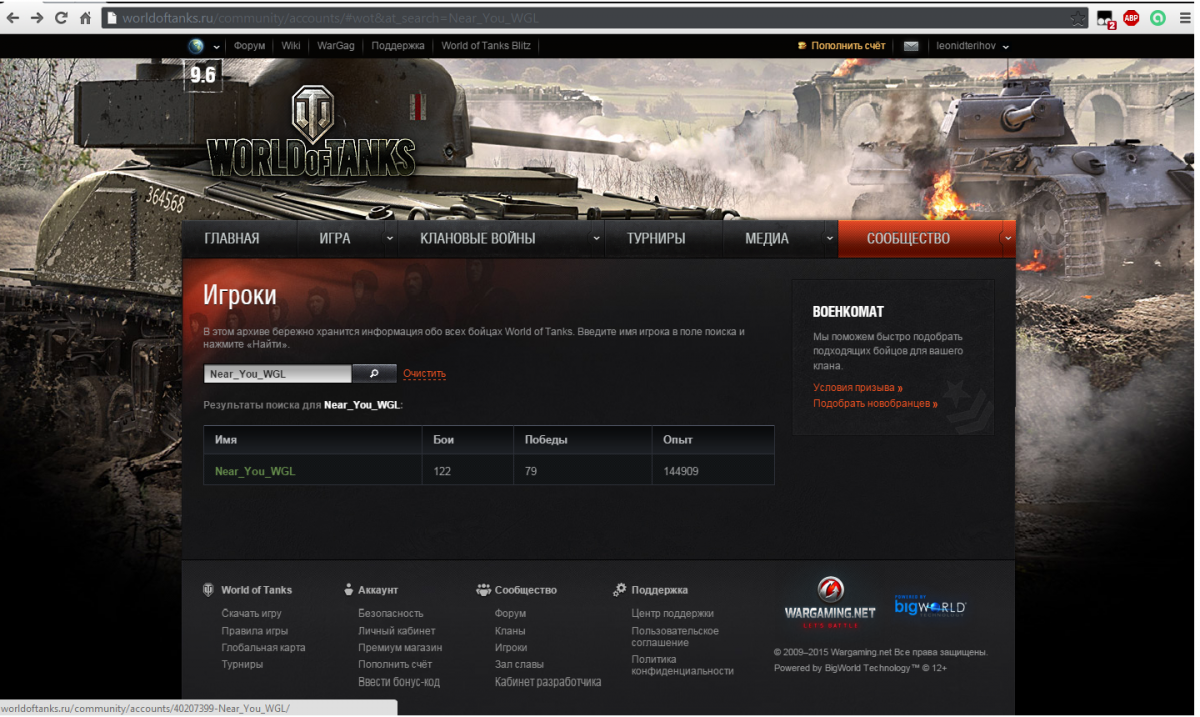Image resolution: width=1200 pixels, height=717 pixels.
Task: Open messages via envelope icon
Action: pyautogui.click(x=911, y=46)
